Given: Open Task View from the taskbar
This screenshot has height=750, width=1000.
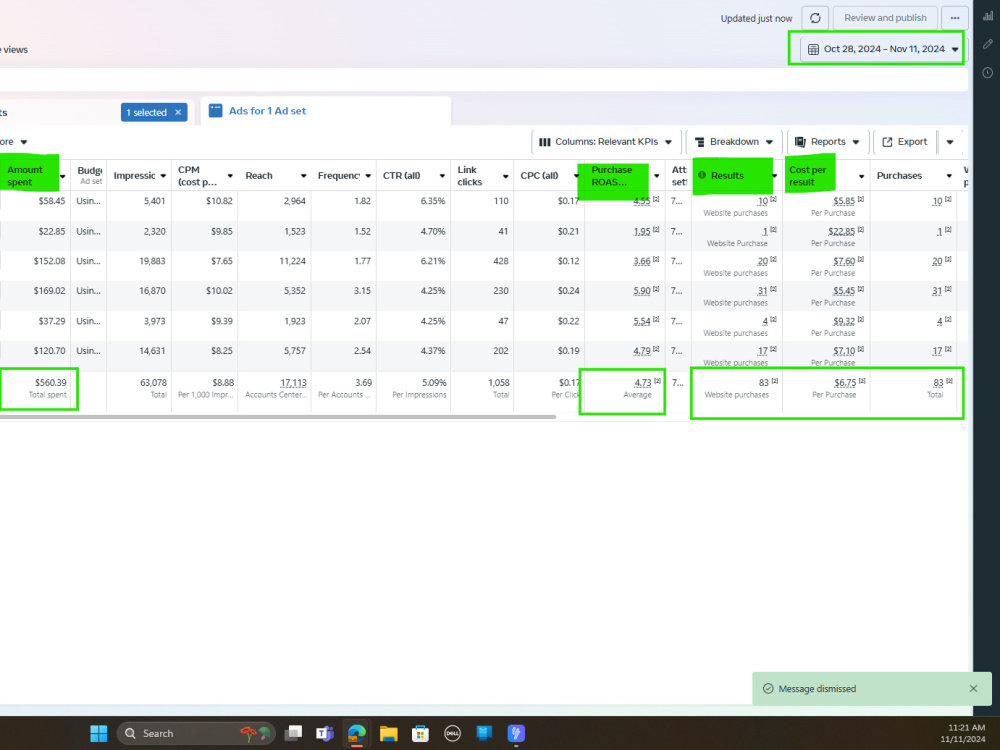Looking at the screenshot, I should [293, 733].
